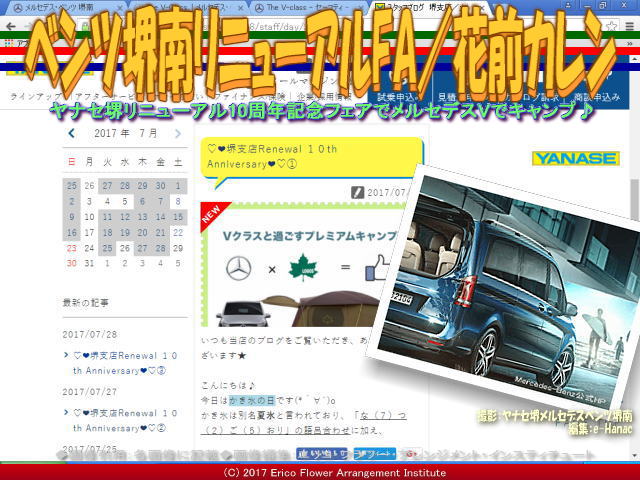Open the ラインアップ menu item
Image resolution: width=640 pixels, height=480 pixels.
(x=38, y=97)
